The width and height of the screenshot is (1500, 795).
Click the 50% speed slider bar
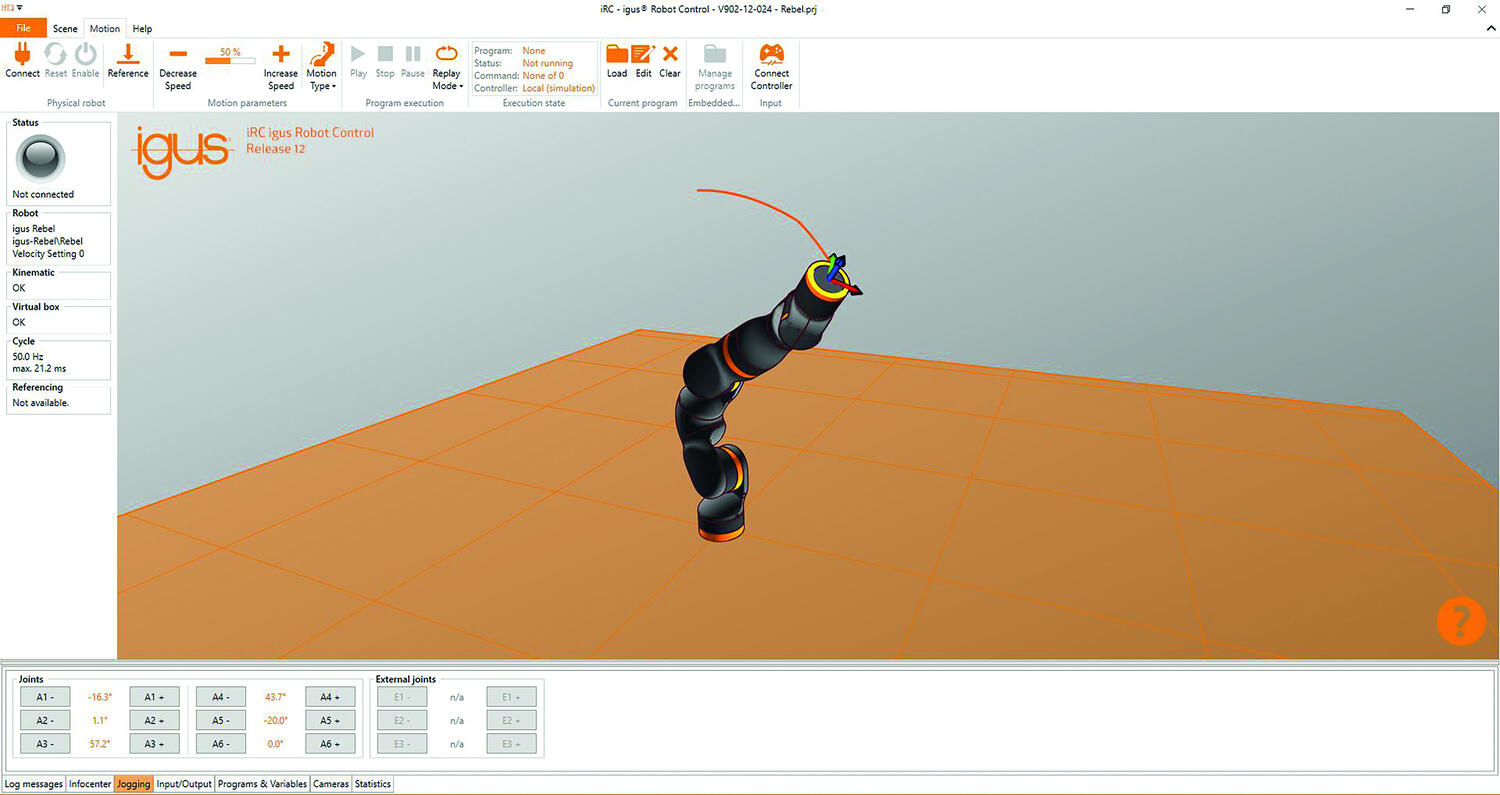(x=230, y=60)
